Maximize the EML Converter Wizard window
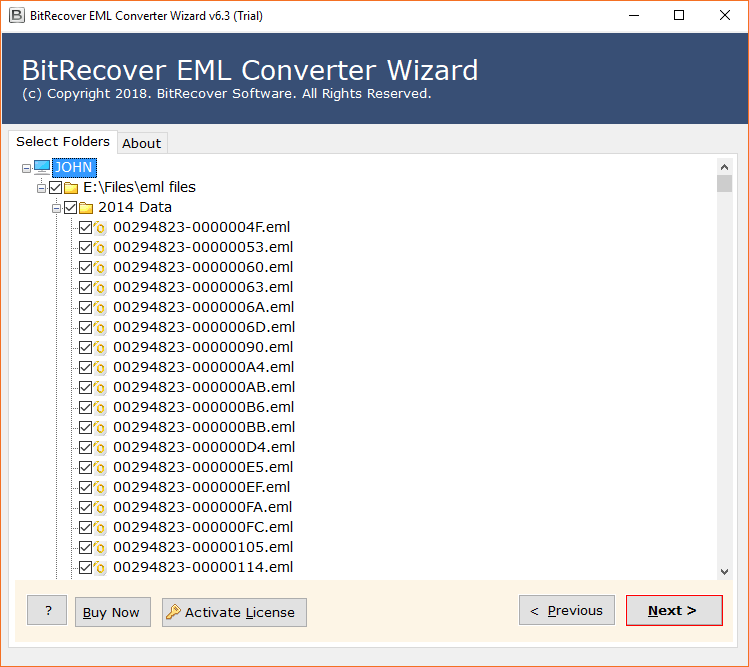 coord(679,16)
